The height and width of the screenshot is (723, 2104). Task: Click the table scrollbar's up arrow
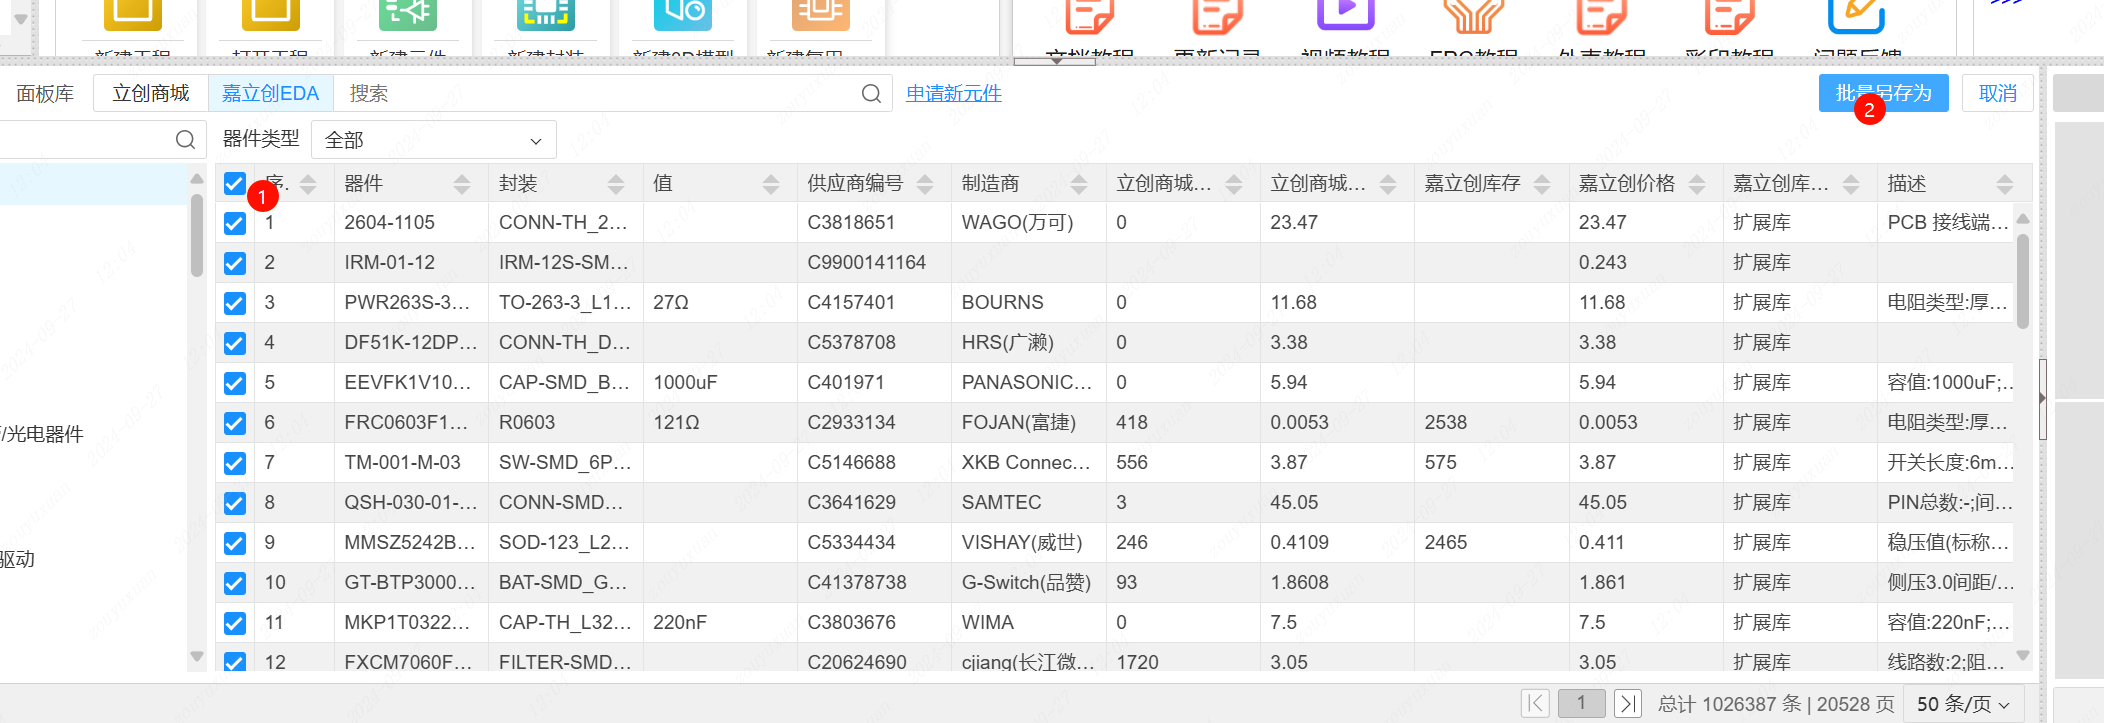pyautogui.click(x=2023, y=218)
